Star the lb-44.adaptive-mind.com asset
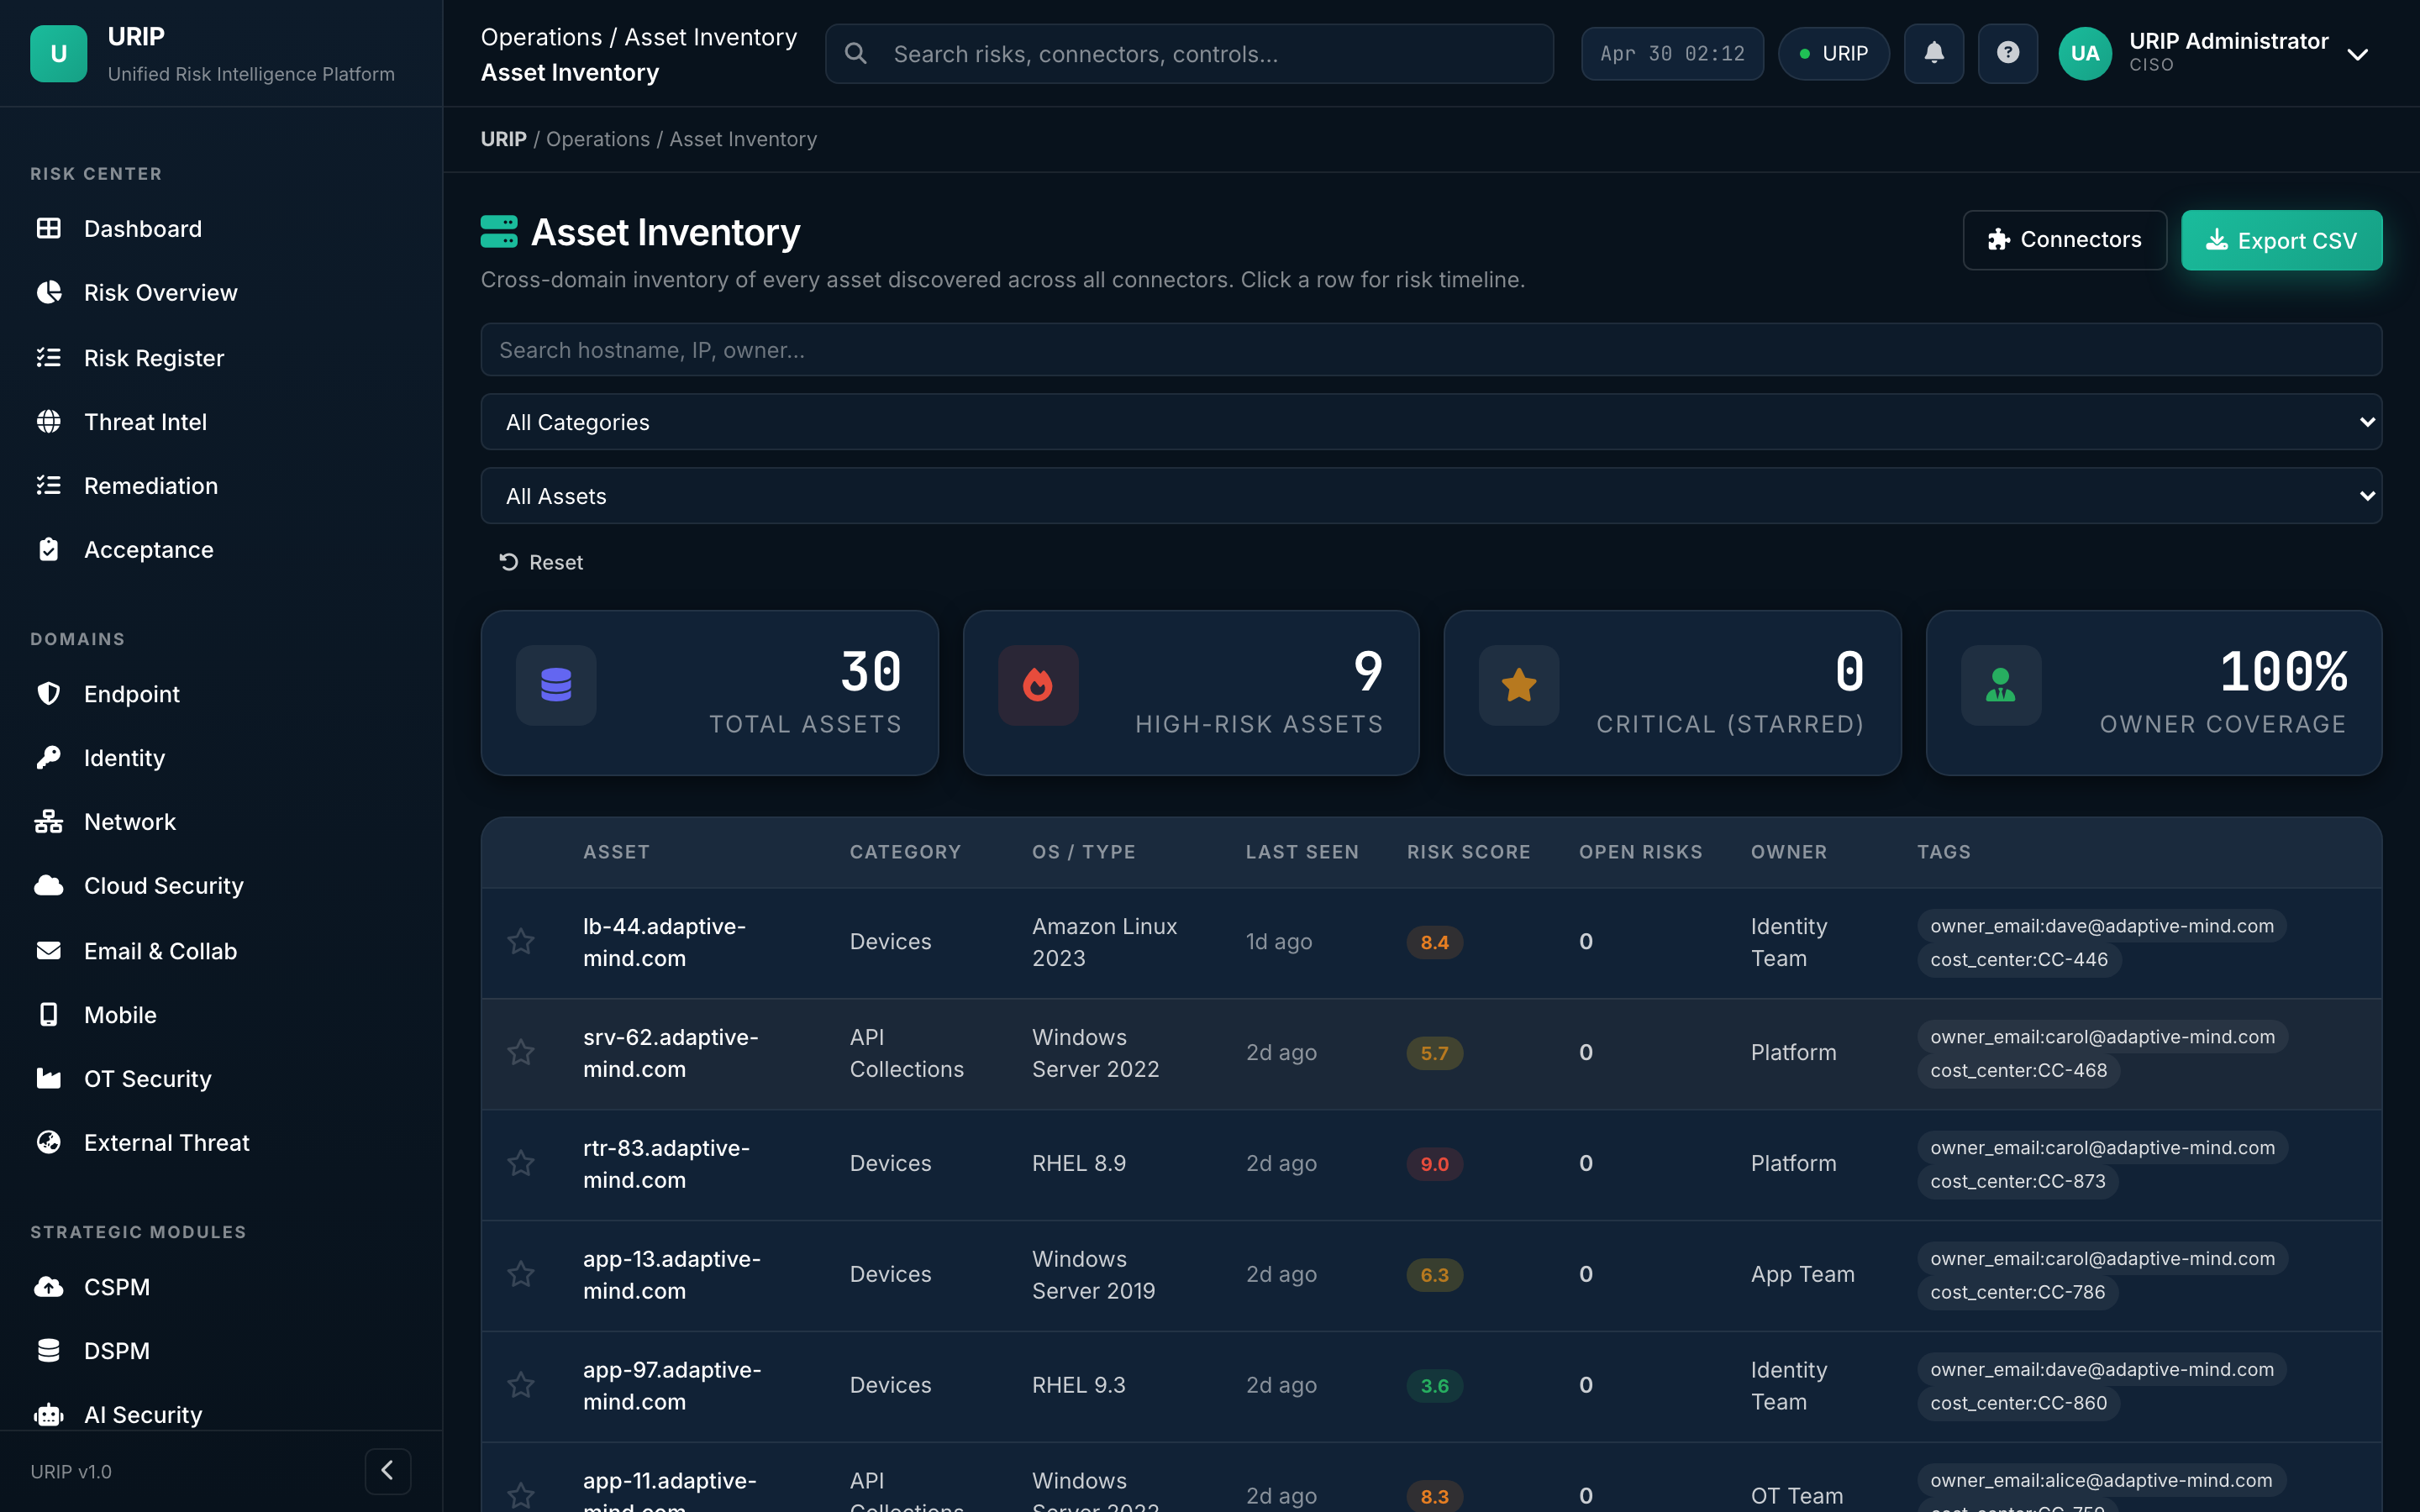Image resolution: width=2420 pixels, height=1512 pixels. tap(521, 941)
